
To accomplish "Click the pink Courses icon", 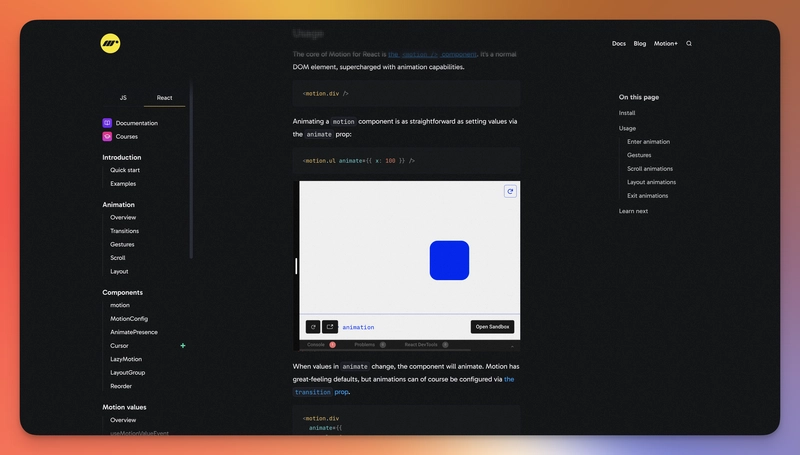I will click(x=107, y=136).
